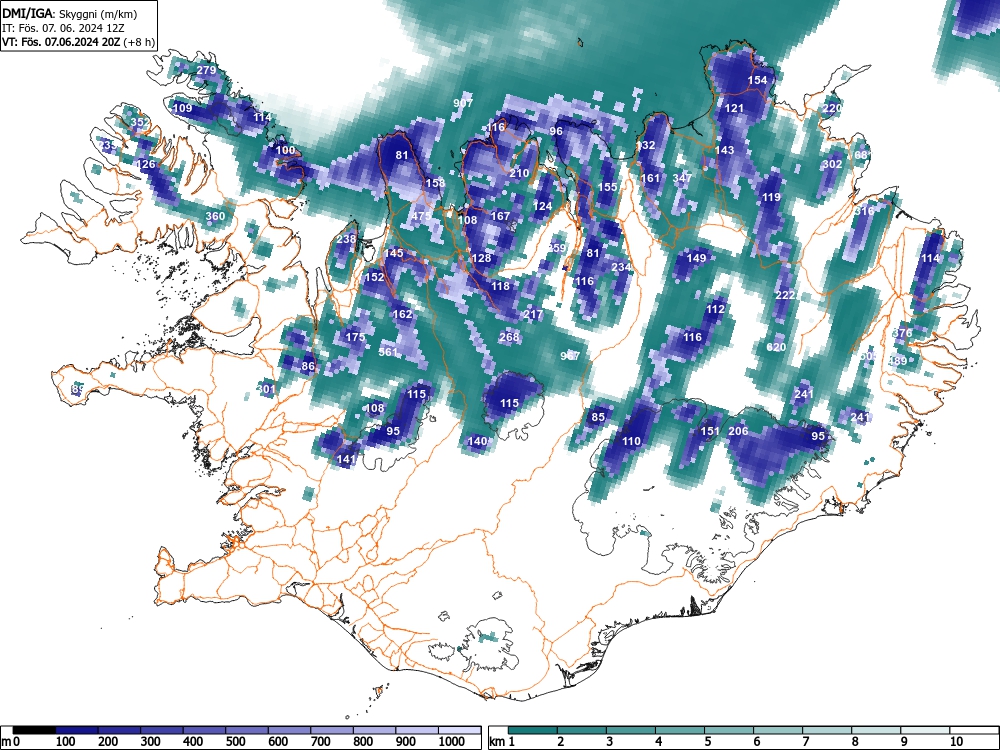Click the visibility value 85 on the map
This screenshot has width=1000, height=750.
598,417
